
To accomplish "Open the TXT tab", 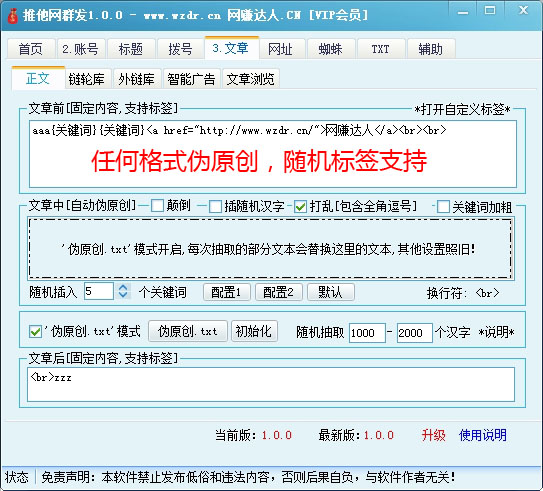I will tap(381, 49).
